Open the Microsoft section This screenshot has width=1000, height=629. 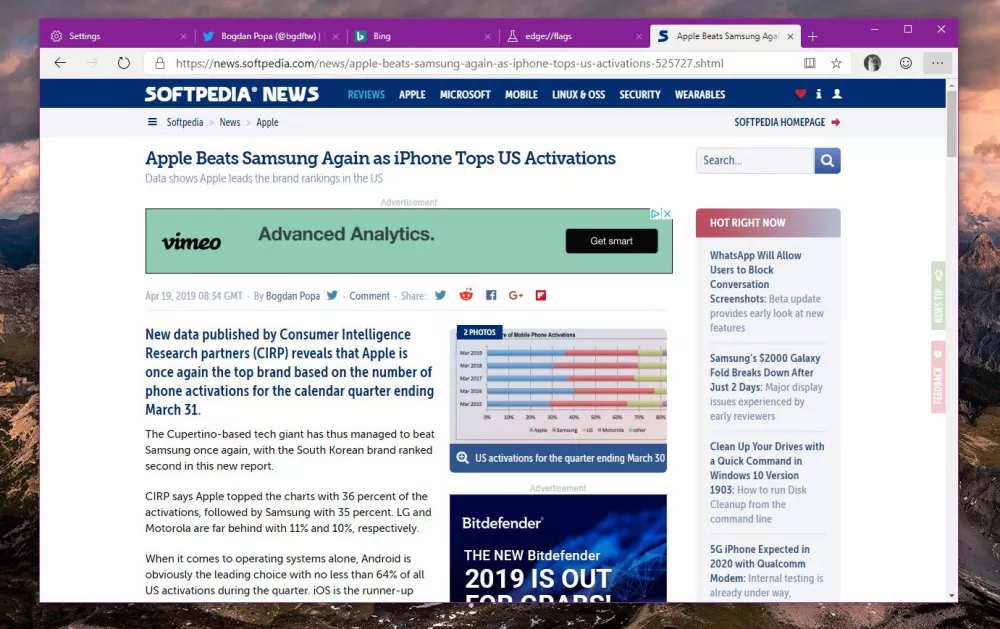[x=465, y=94]
